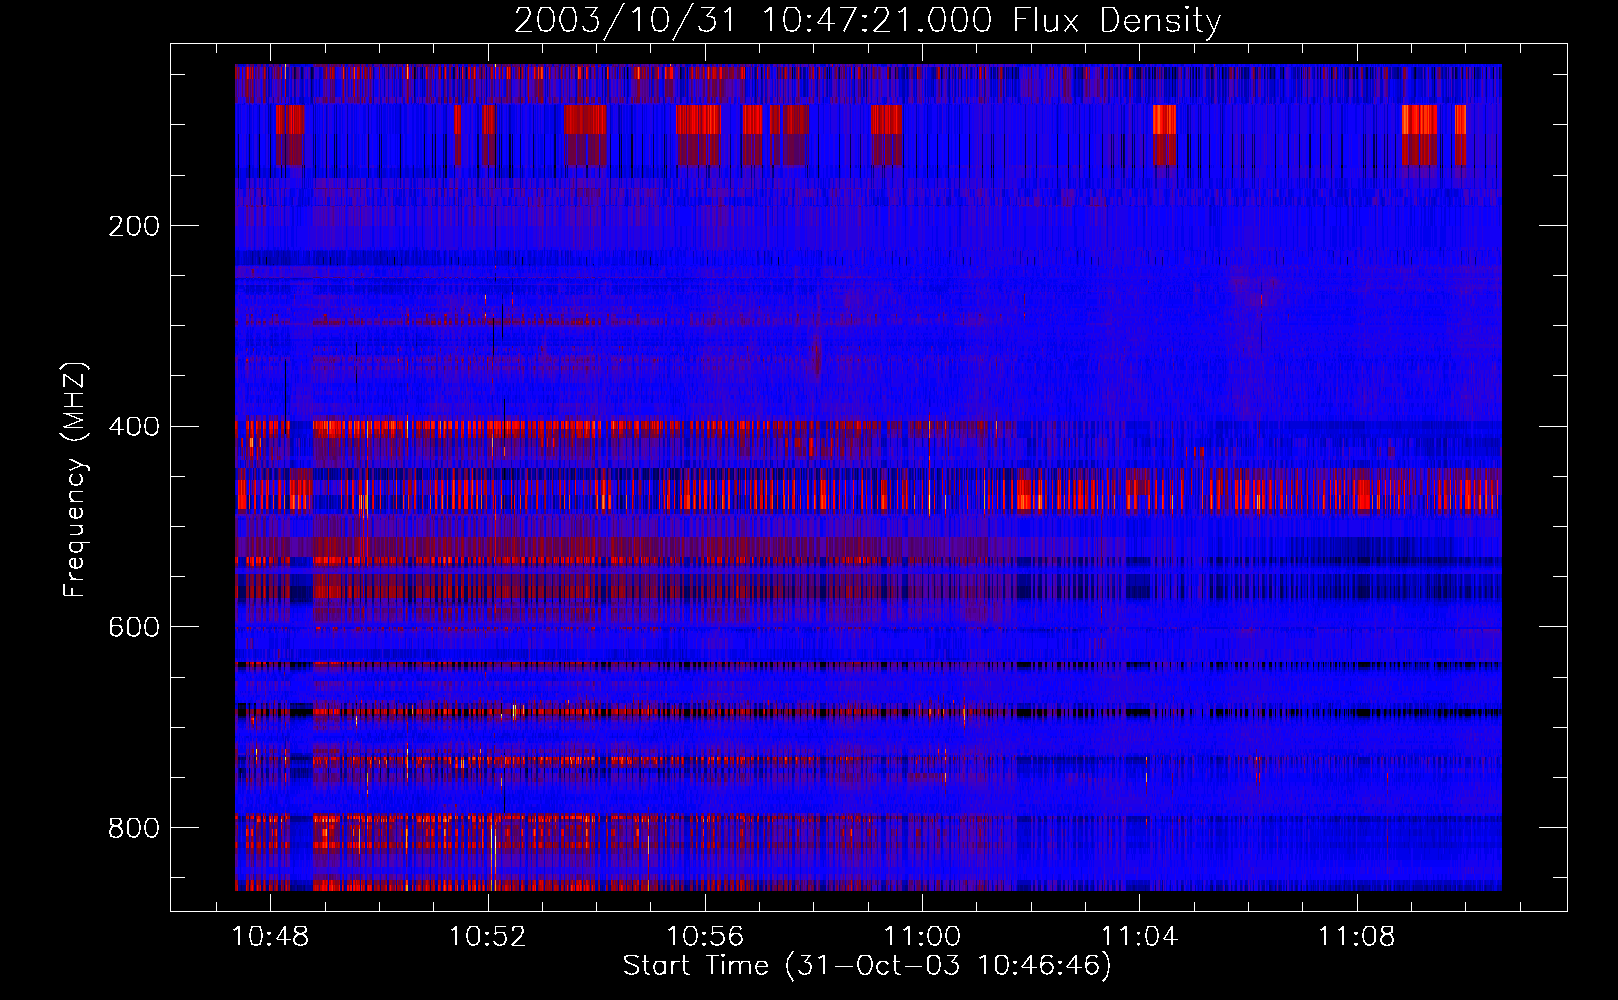
Task: Click the 400 frequency tick label
Action: point(134,427)
